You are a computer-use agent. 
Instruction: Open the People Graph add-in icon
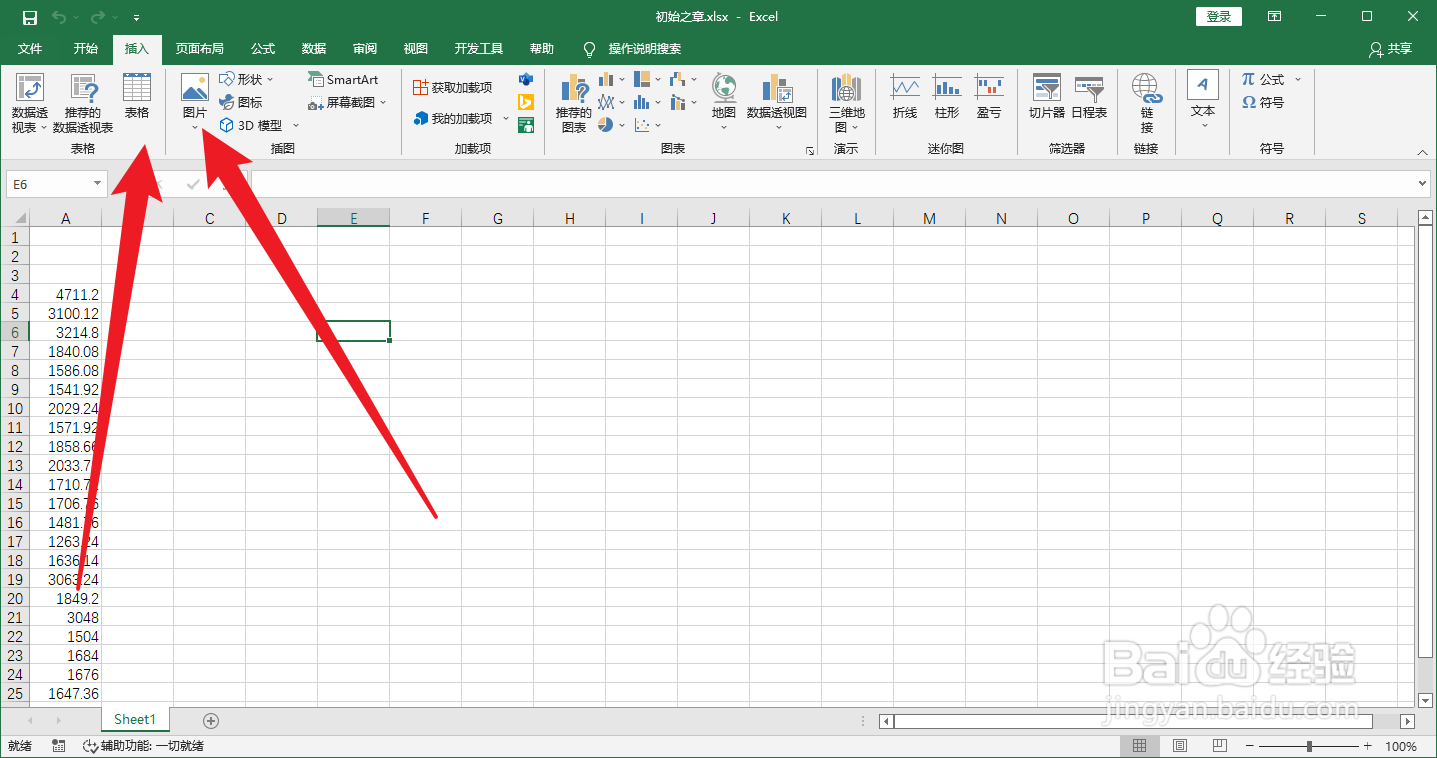(526, 125)
